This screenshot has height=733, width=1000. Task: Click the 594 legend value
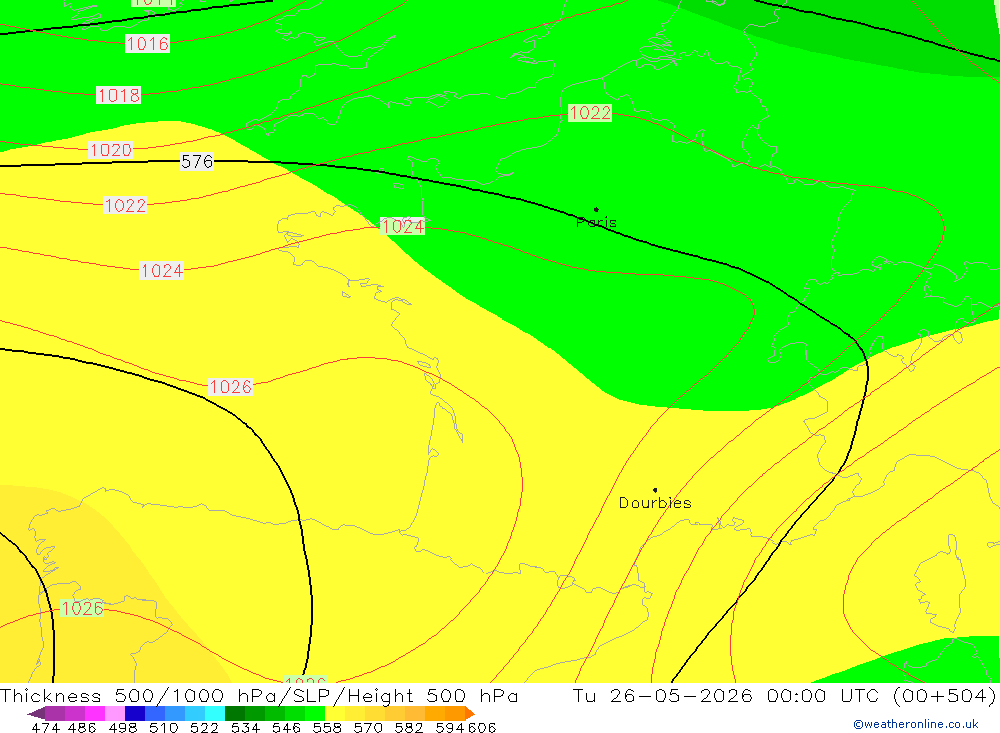coord(450,727)
